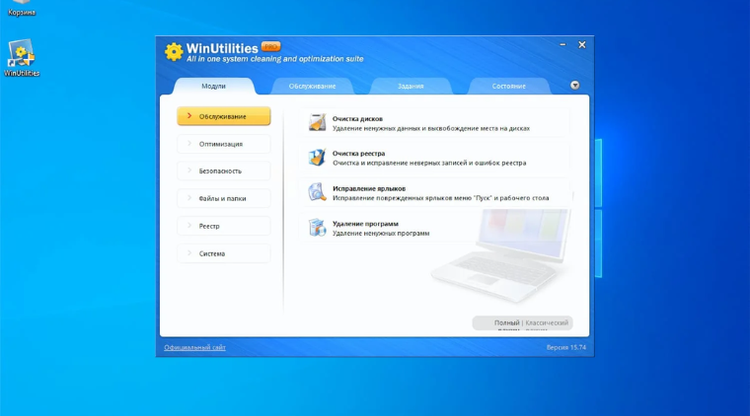
Task: Switch to the Задания tab
Action: (x=410, y=86)
